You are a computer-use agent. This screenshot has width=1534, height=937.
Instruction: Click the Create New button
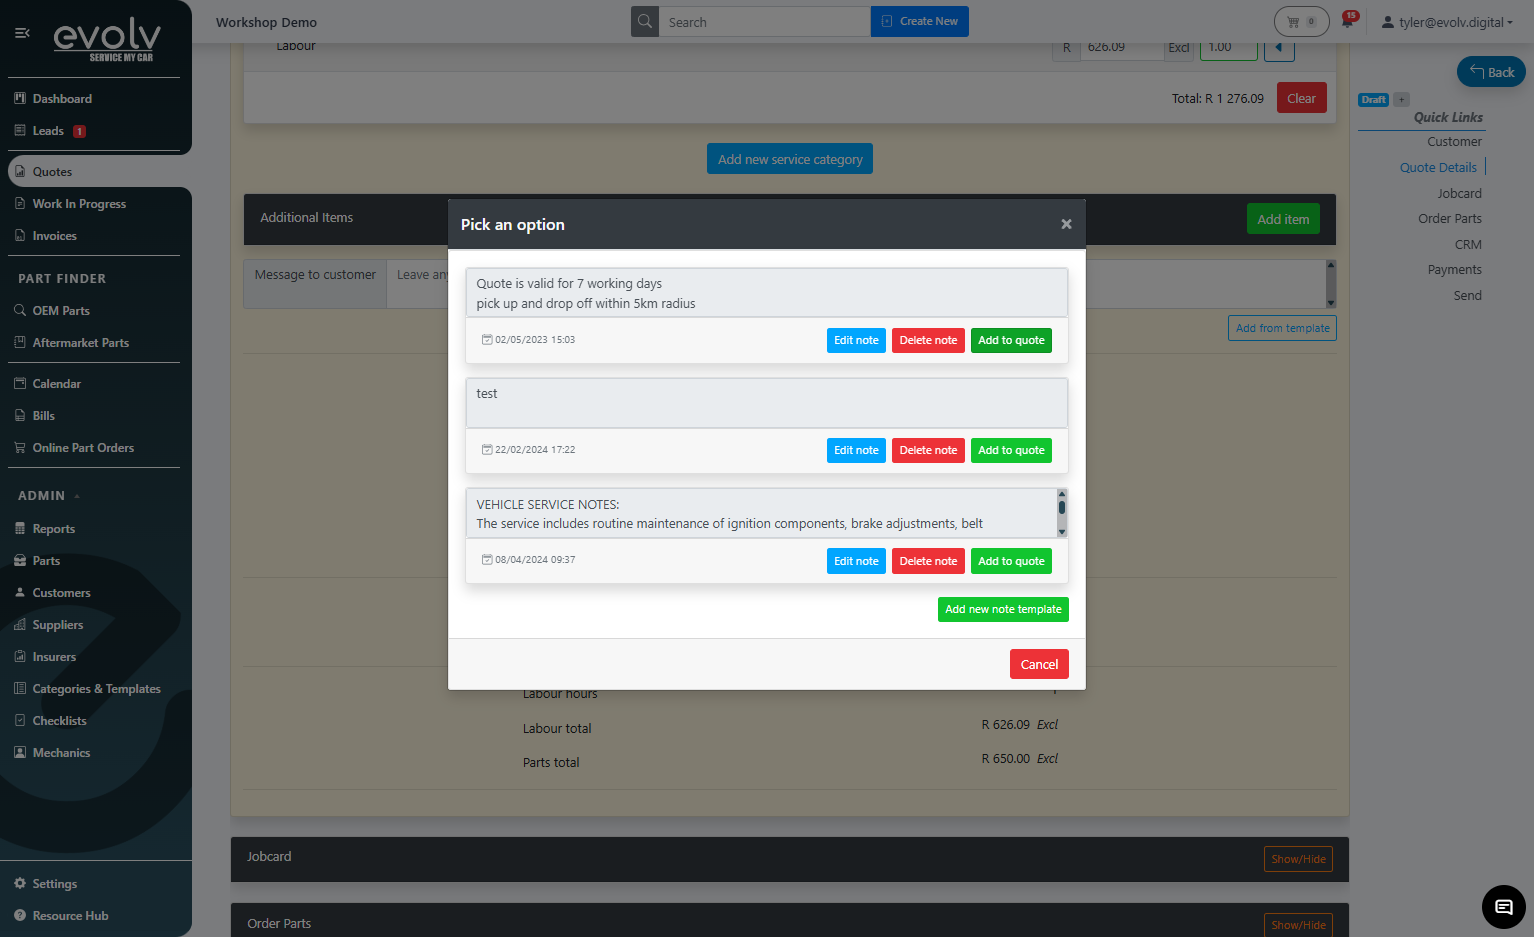coord(919,21)
